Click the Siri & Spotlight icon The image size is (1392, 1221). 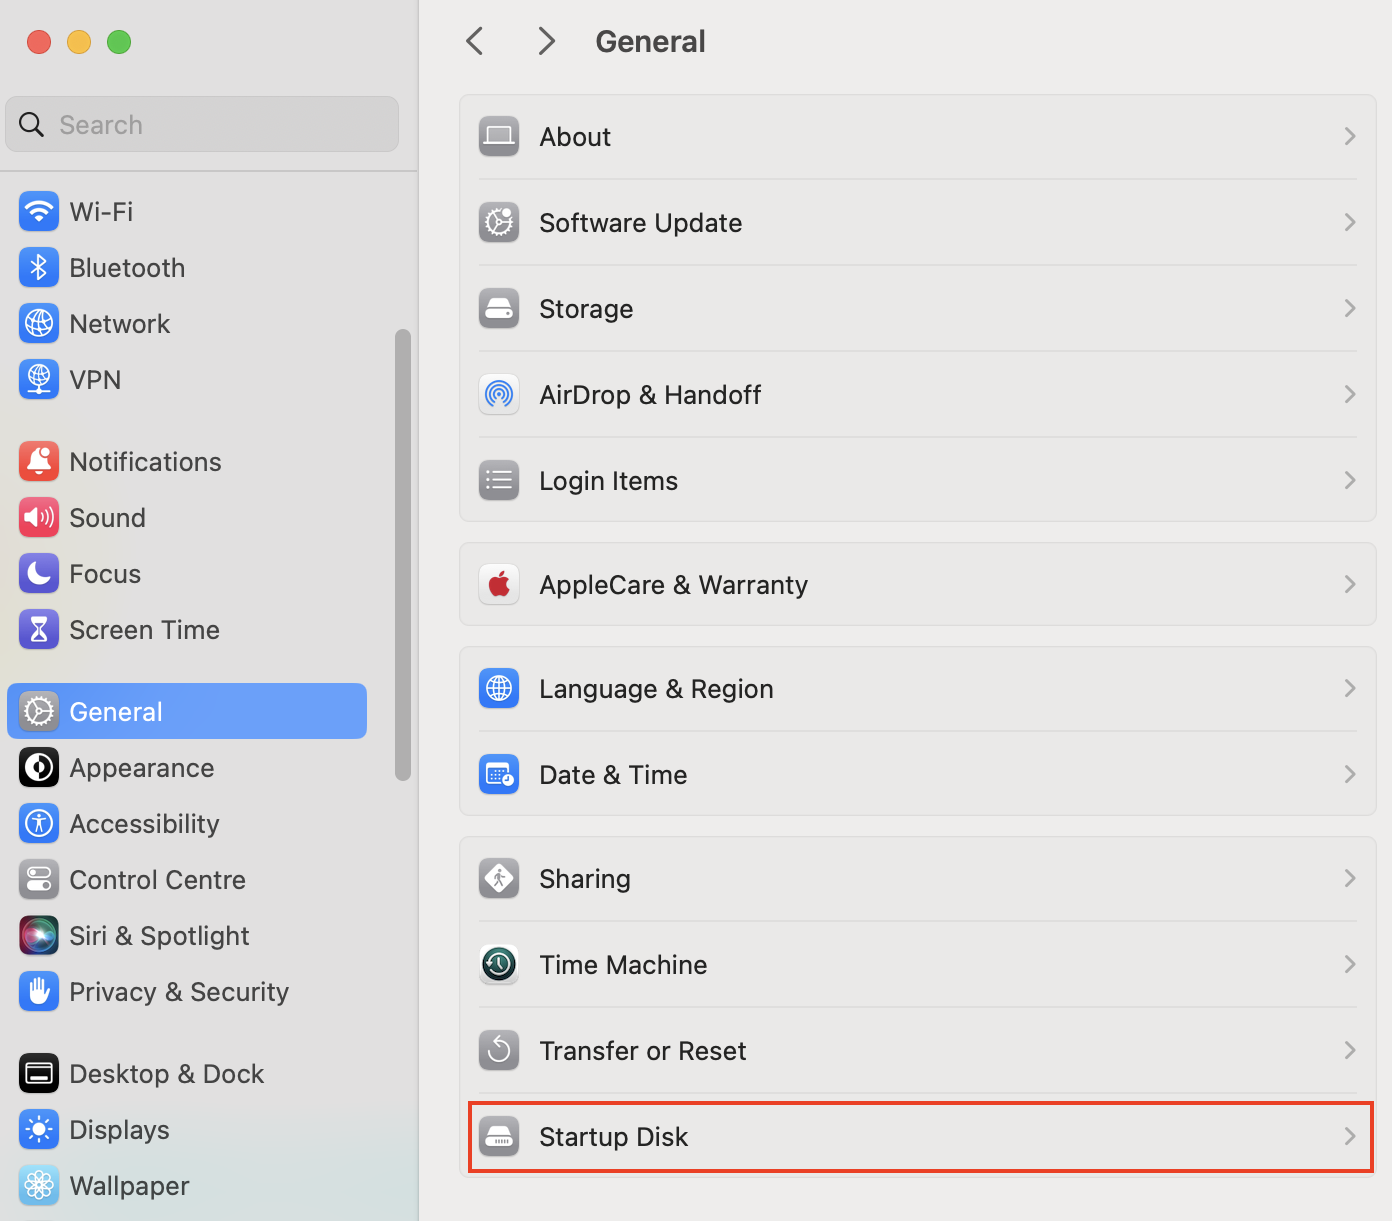click(39, 936)
